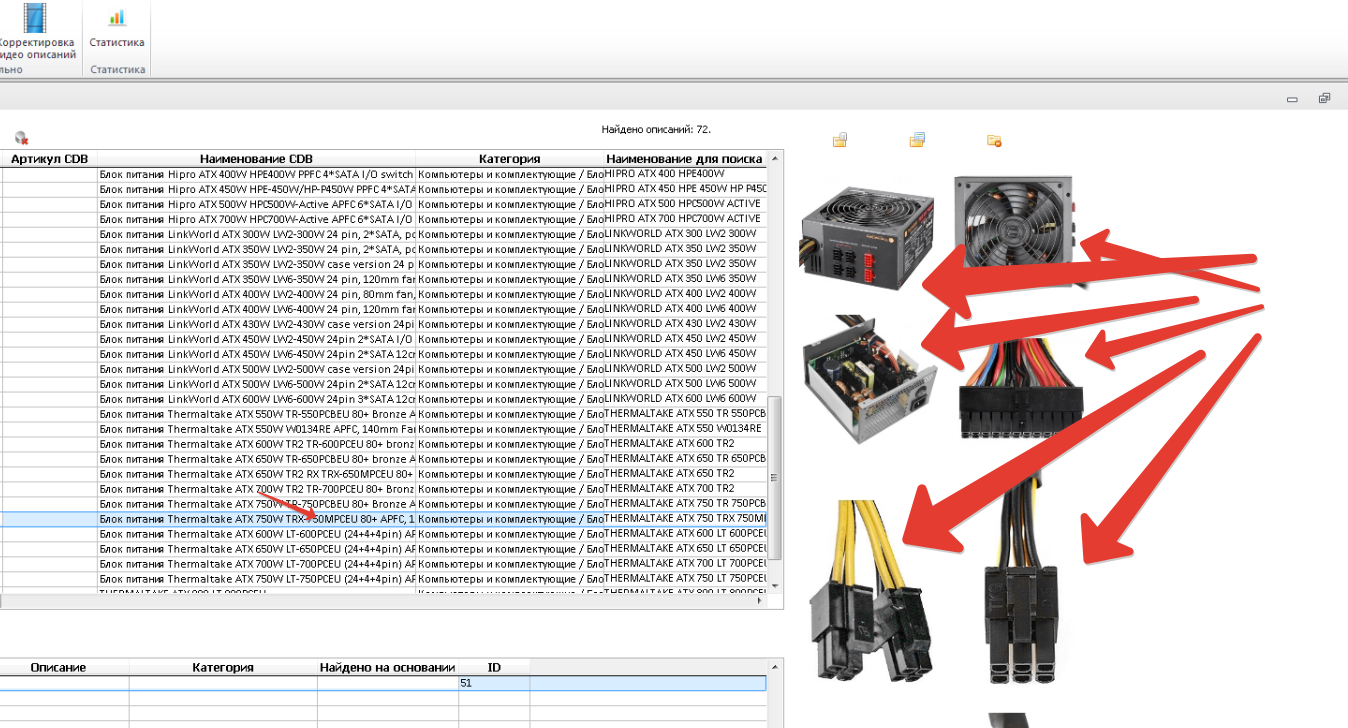Restore the inner panel window
The image size is (1348, 728).
click(1324, 98)
